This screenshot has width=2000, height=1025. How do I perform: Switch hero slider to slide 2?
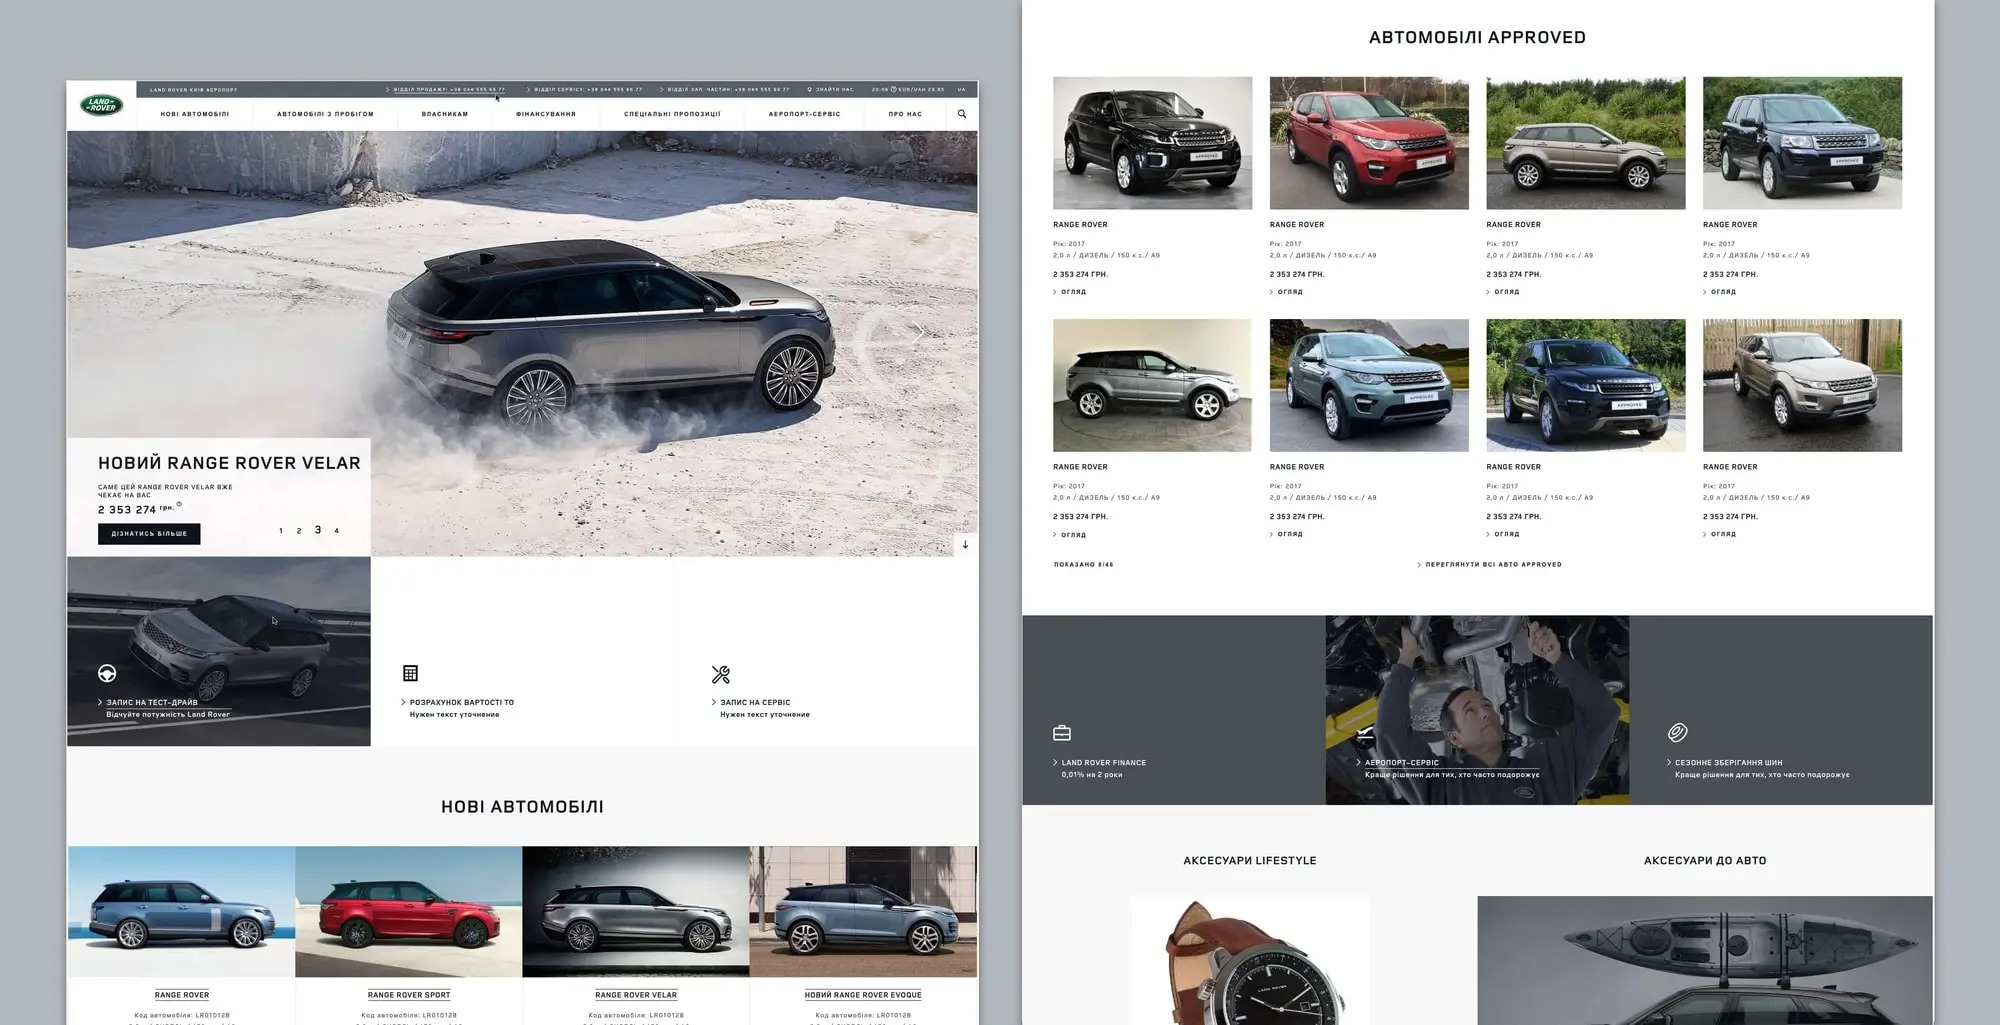(298, 531)
